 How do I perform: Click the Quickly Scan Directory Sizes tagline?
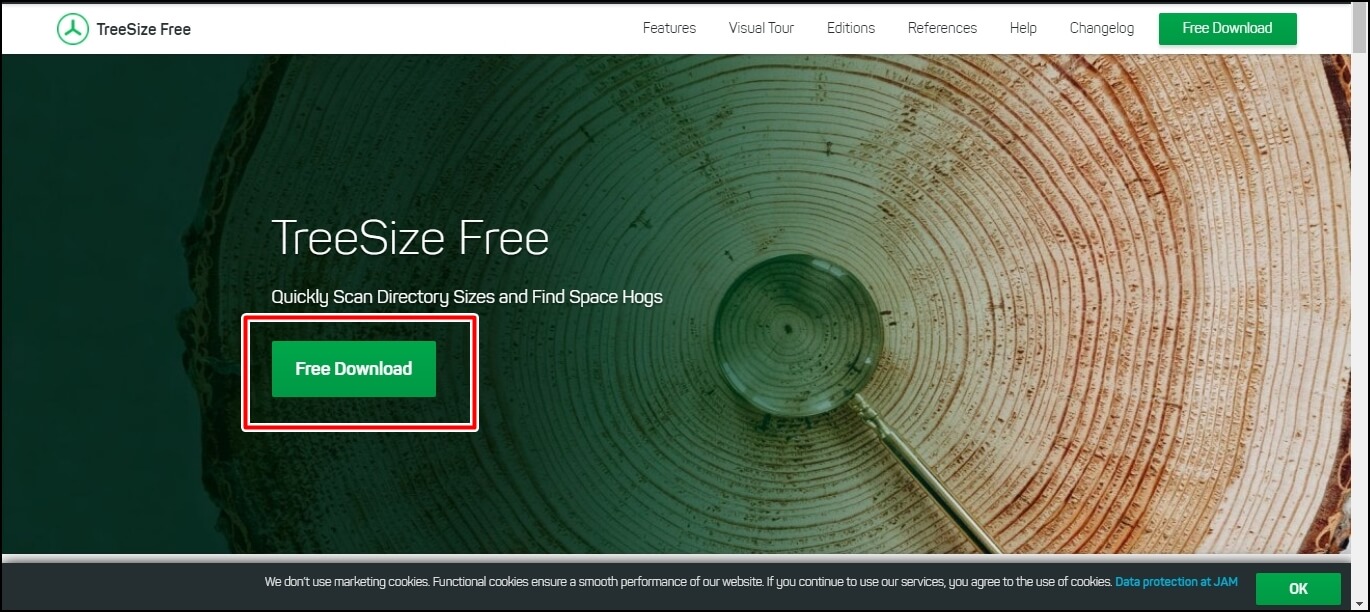(467, 297)
